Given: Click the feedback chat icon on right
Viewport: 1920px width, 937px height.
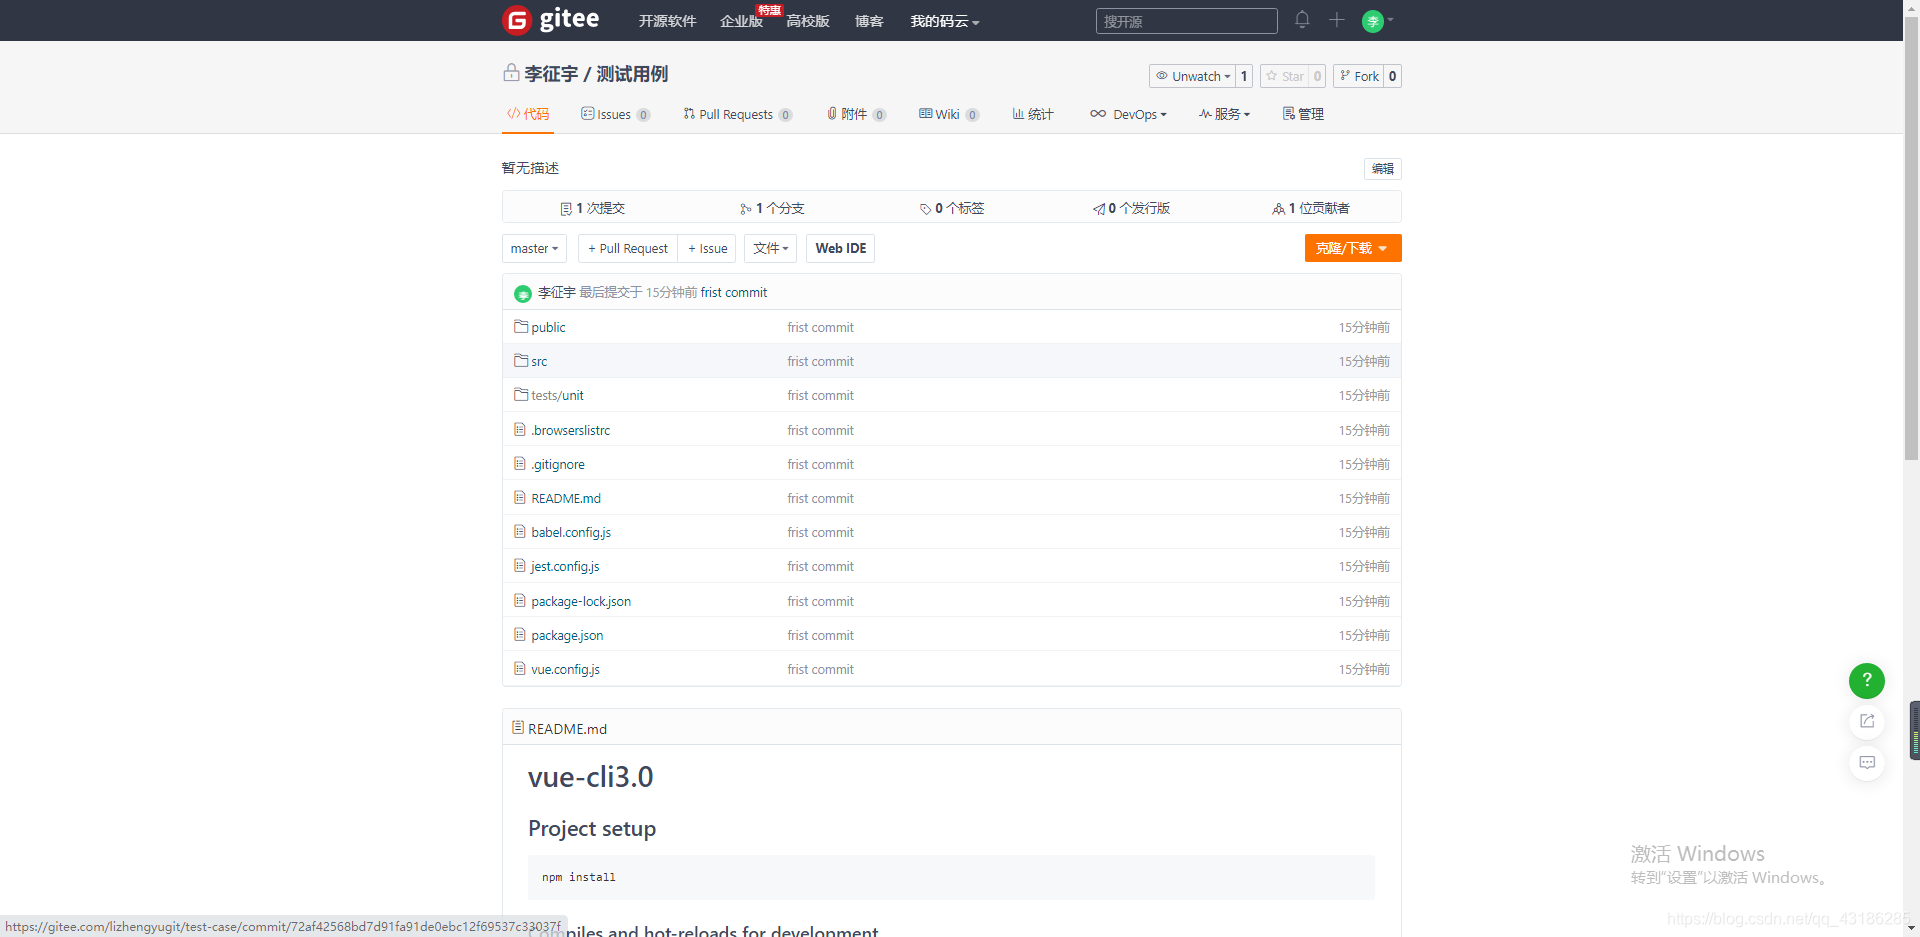Looking at the screenshot, I should point(1866,763).
